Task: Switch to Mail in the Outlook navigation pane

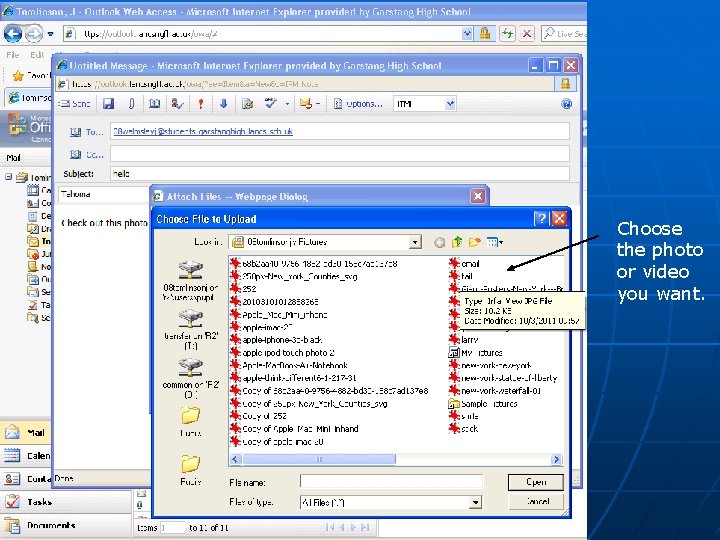Action: pos(26,433)
